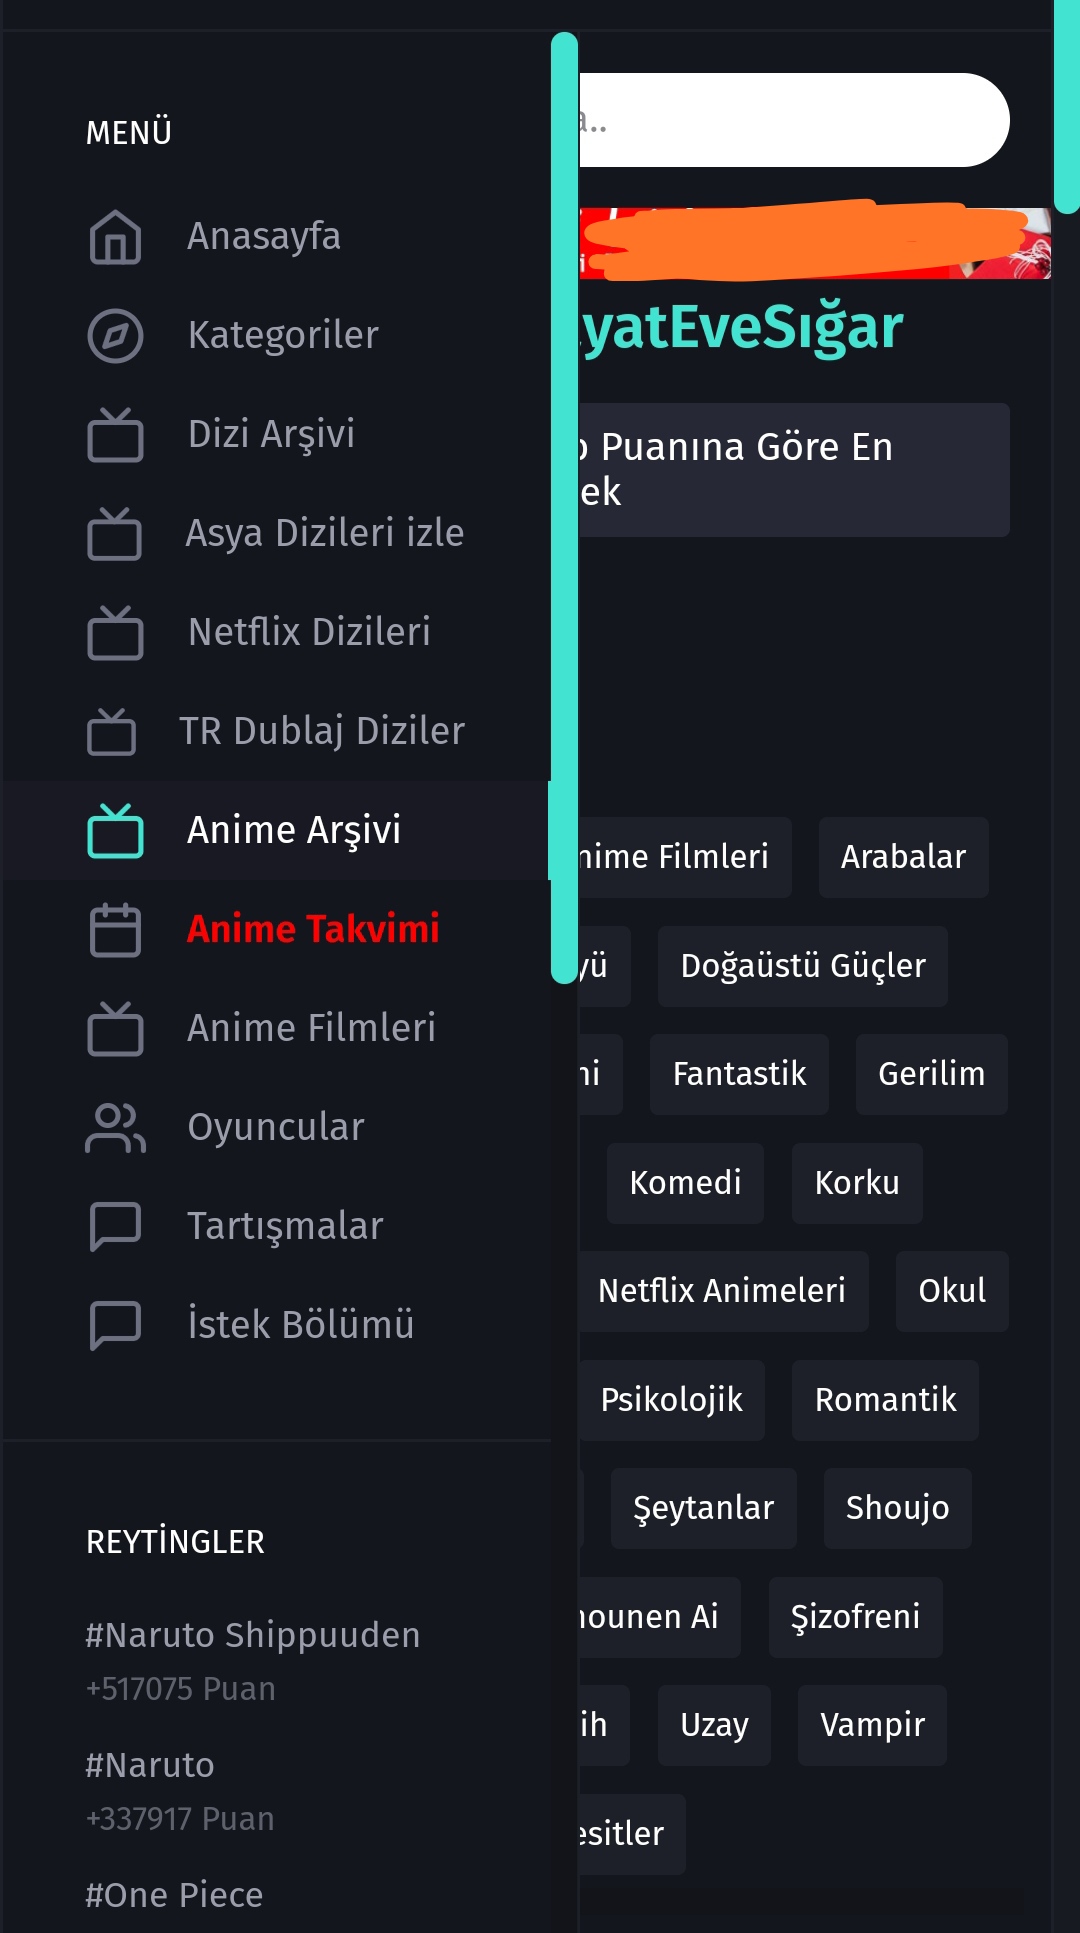This screenshot has width=1080, height=1933.
Task: Choose the Vampir category tag
Action: point(872,1725)
